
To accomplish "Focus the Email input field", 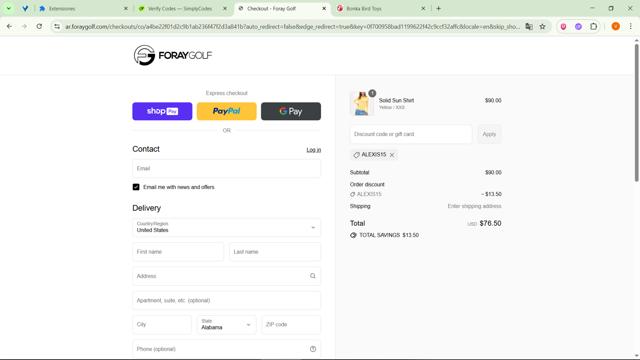I will [x=227, y=168].
